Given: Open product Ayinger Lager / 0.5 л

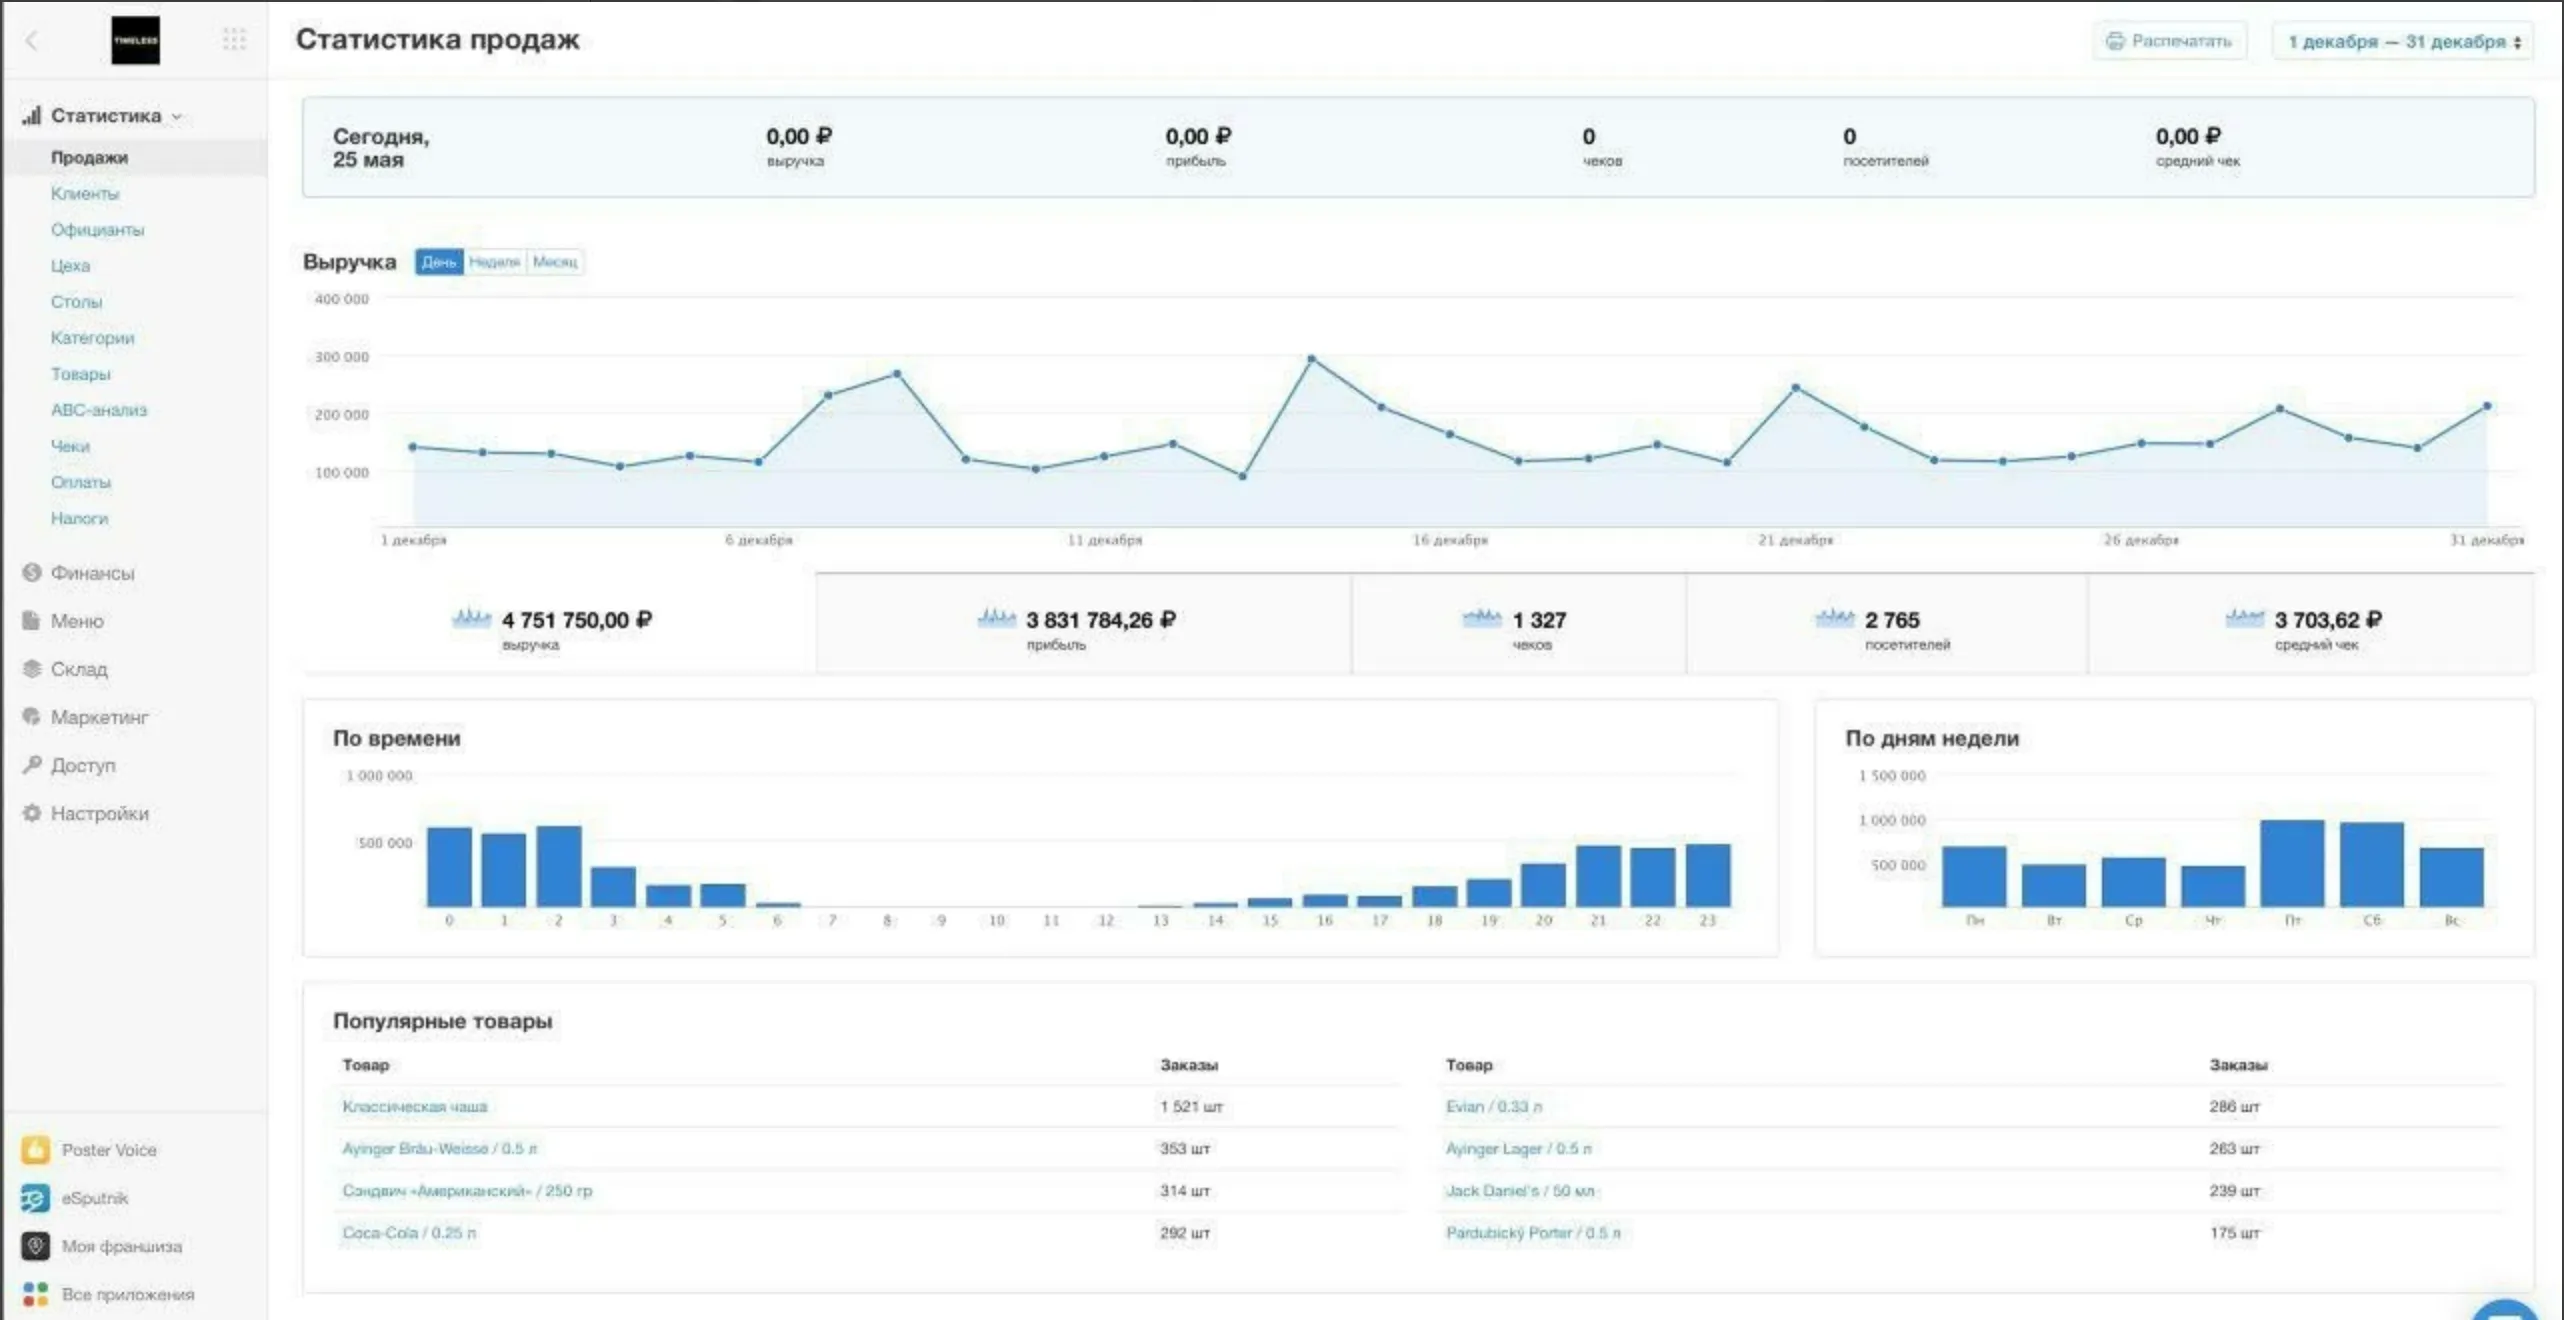Looking at the screenshot, I should click(1519, 1148).
